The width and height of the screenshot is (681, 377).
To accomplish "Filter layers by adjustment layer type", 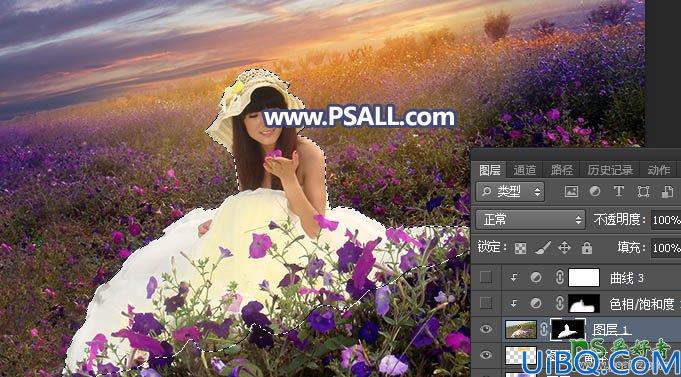I will (x=595, y=192).
